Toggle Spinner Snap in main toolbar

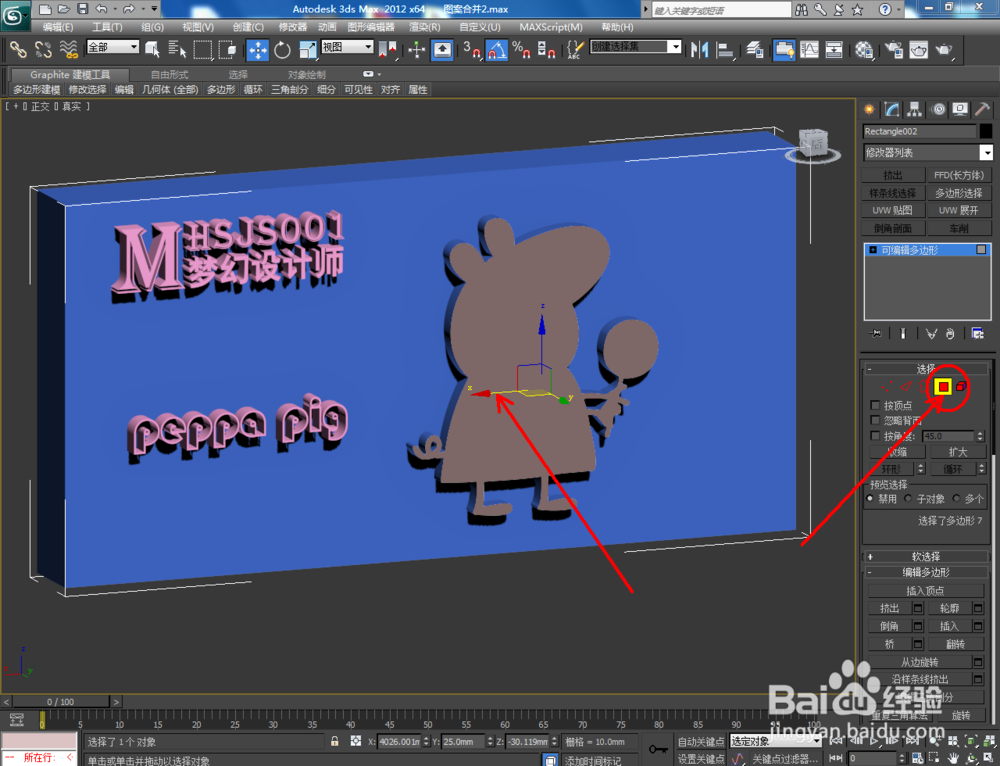(546, 49)
